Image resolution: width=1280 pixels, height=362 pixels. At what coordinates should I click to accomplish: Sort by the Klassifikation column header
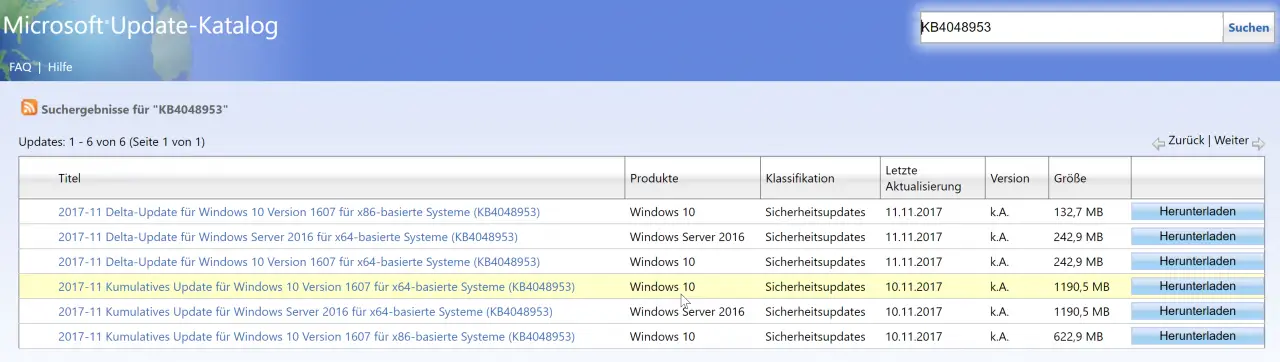[x=800, y=179]
